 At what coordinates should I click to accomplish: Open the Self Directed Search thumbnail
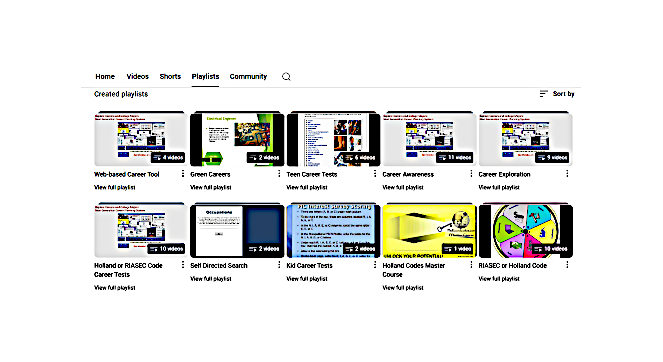coord(237,230)
